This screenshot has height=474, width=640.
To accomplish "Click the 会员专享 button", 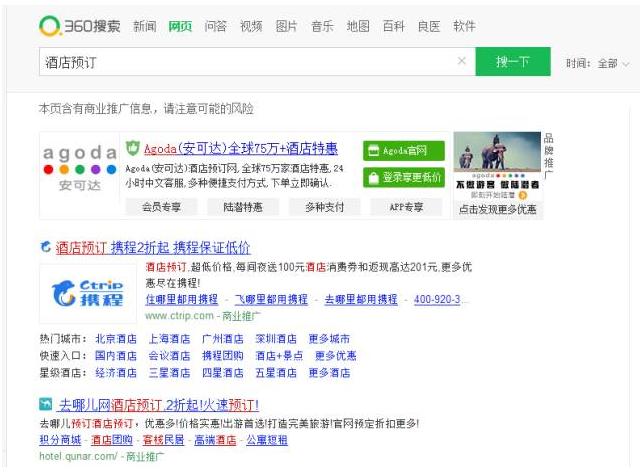I will [162, 207].
